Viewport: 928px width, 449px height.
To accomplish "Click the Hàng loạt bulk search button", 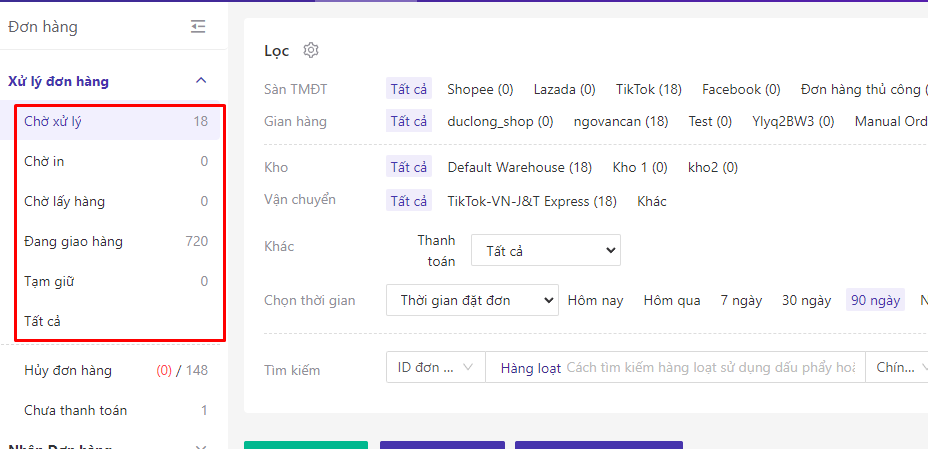I will point(530,368).
